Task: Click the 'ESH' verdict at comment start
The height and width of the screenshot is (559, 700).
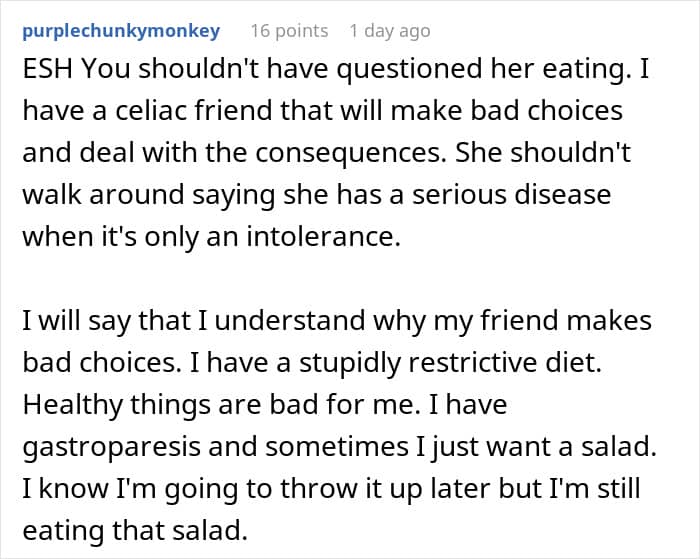Action: (x=47, y=69)
